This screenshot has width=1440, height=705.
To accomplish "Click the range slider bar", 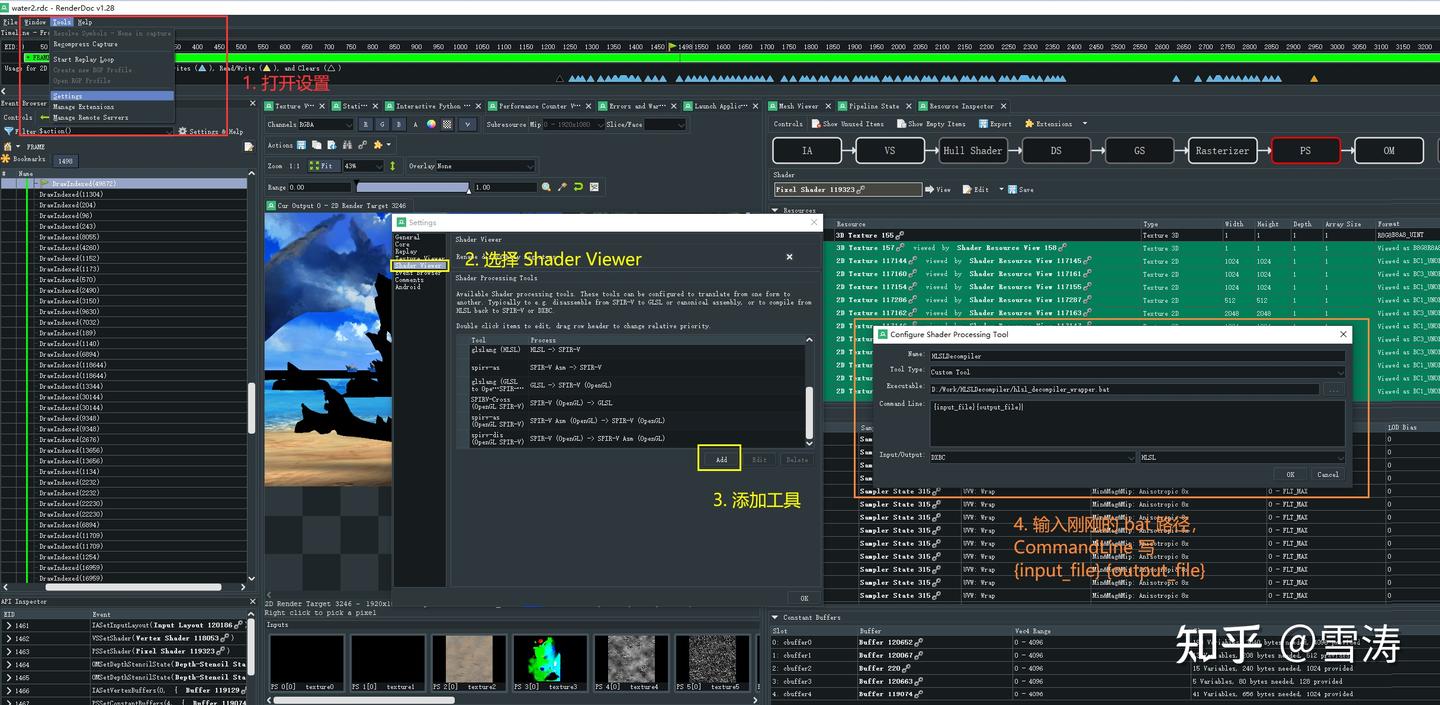I will pyautogui.click(x=412, y=187).
